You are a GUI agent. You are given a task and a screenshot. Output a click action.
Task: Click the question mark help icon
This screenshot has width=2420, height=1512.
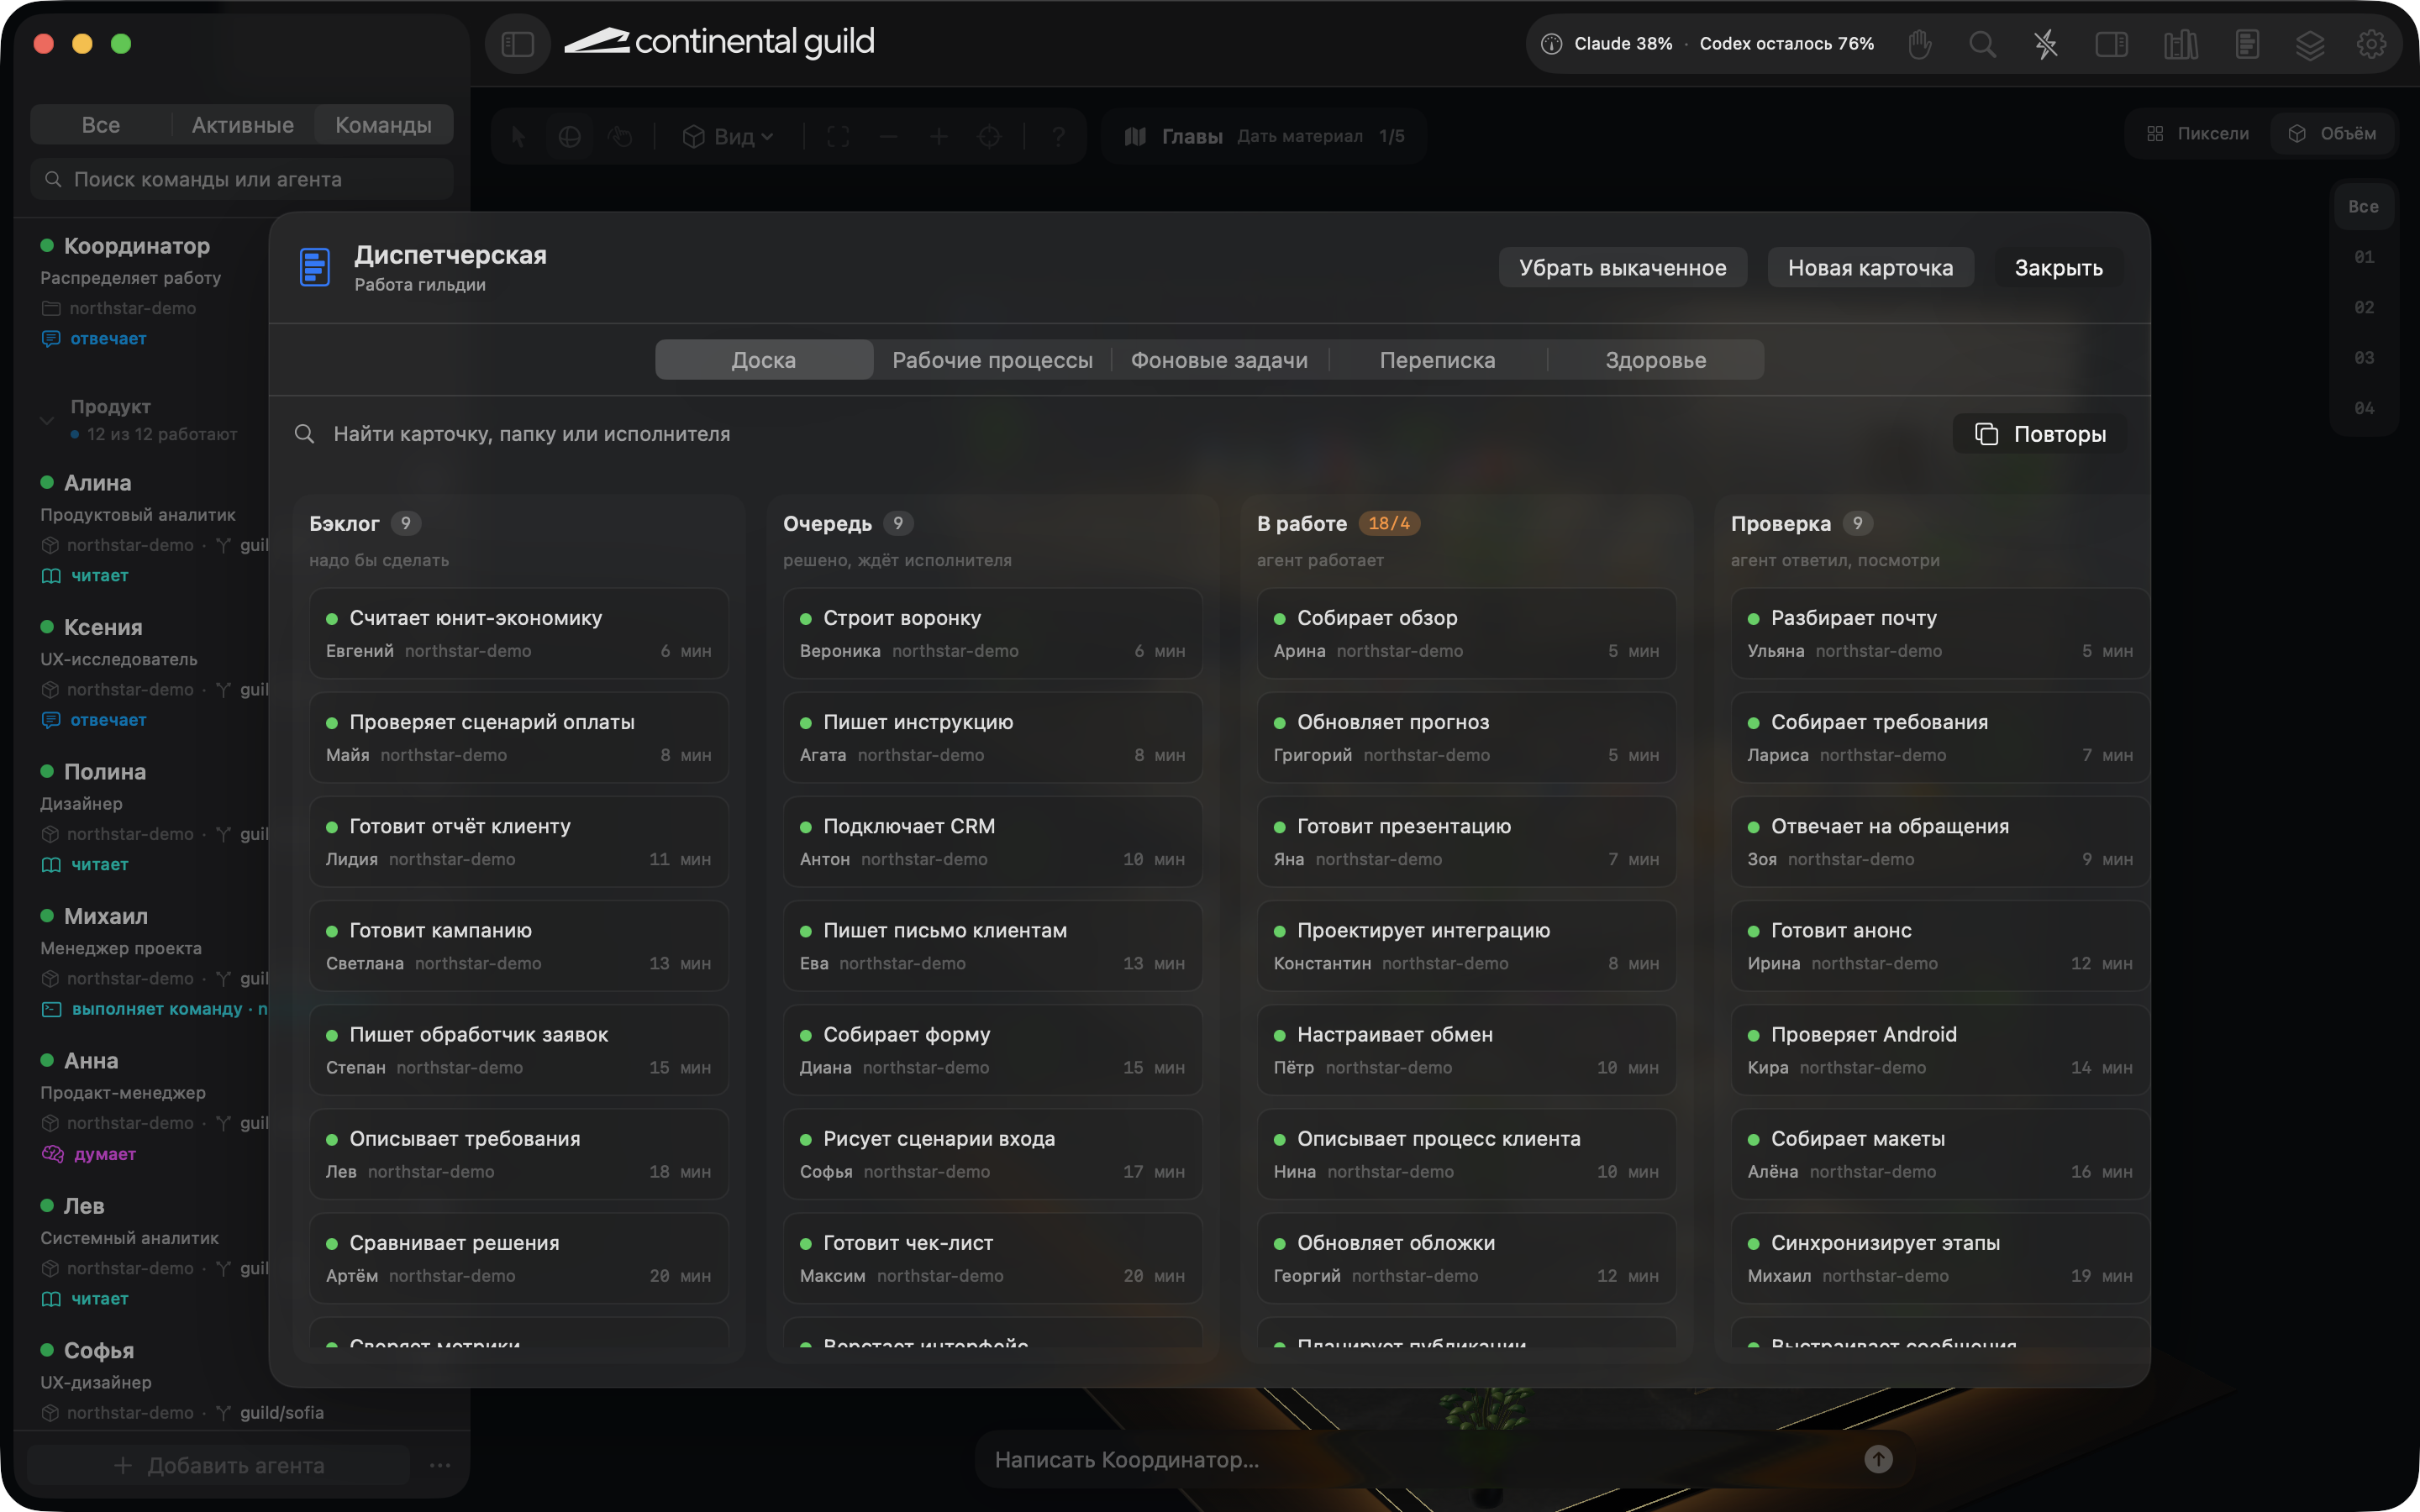click(1058, 136)
